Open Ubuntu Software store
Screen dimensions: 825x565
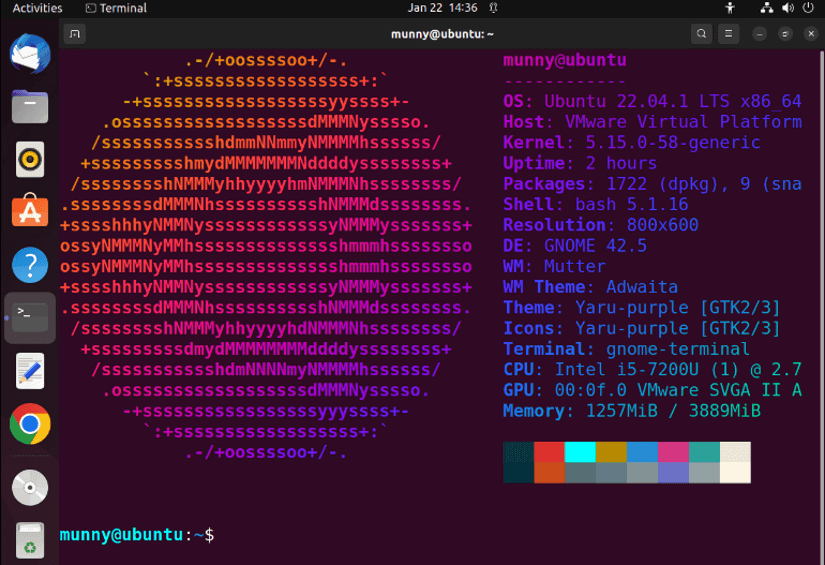click(x=30, y=210)
